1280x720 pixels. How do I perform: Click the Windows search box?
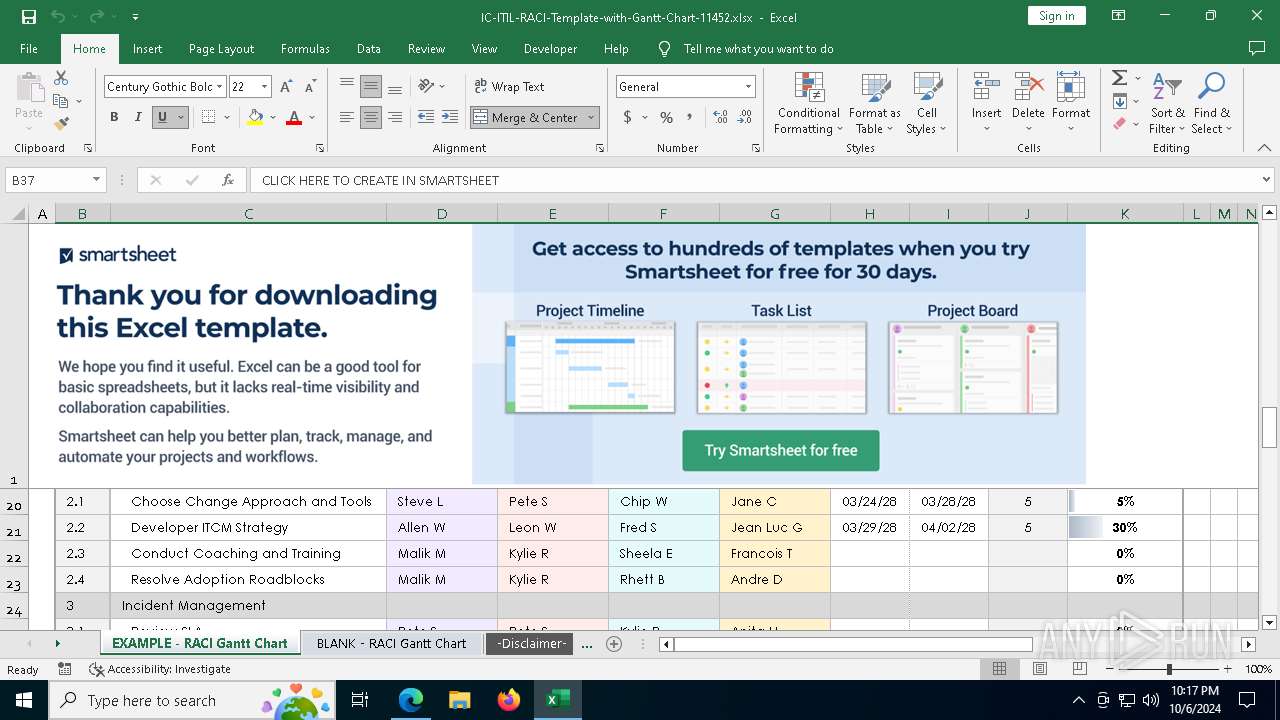point(194,700)
